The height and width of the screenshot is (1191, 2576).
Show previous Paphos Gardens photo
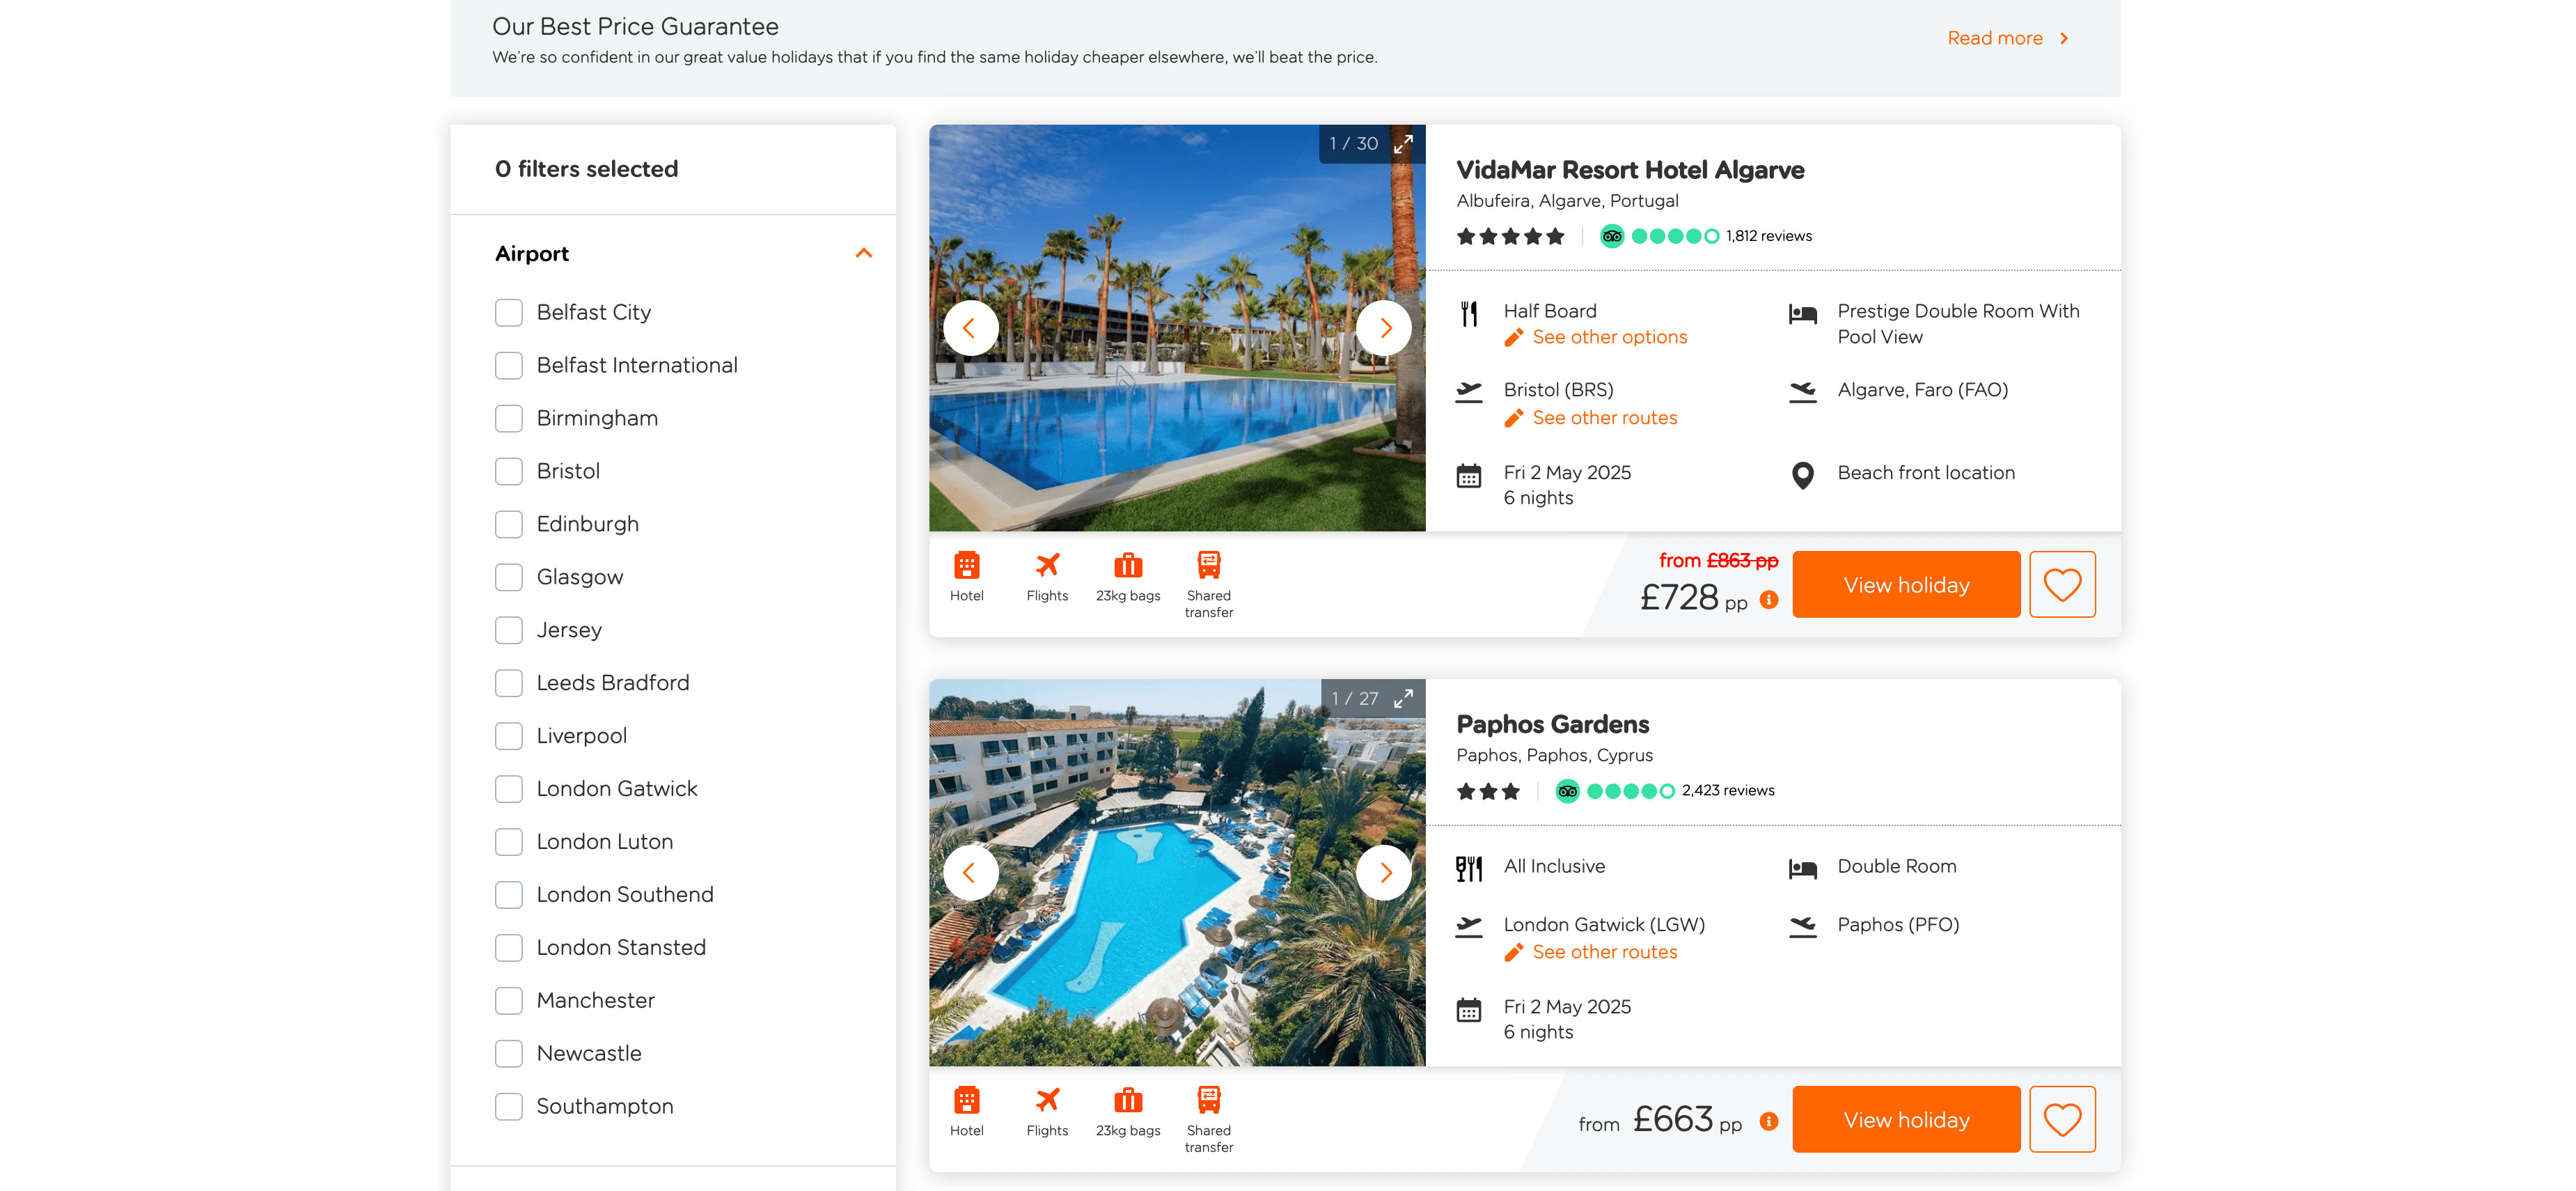coord(969,873)
